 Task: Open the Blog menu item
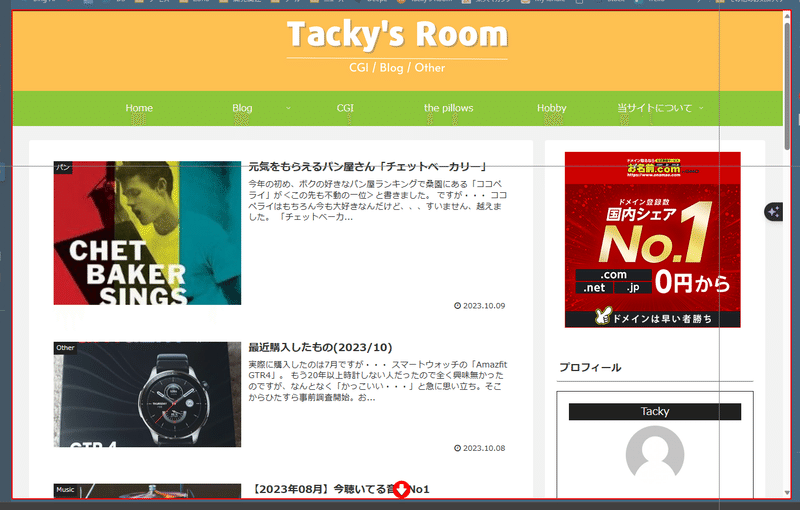(x=242, y=108)
